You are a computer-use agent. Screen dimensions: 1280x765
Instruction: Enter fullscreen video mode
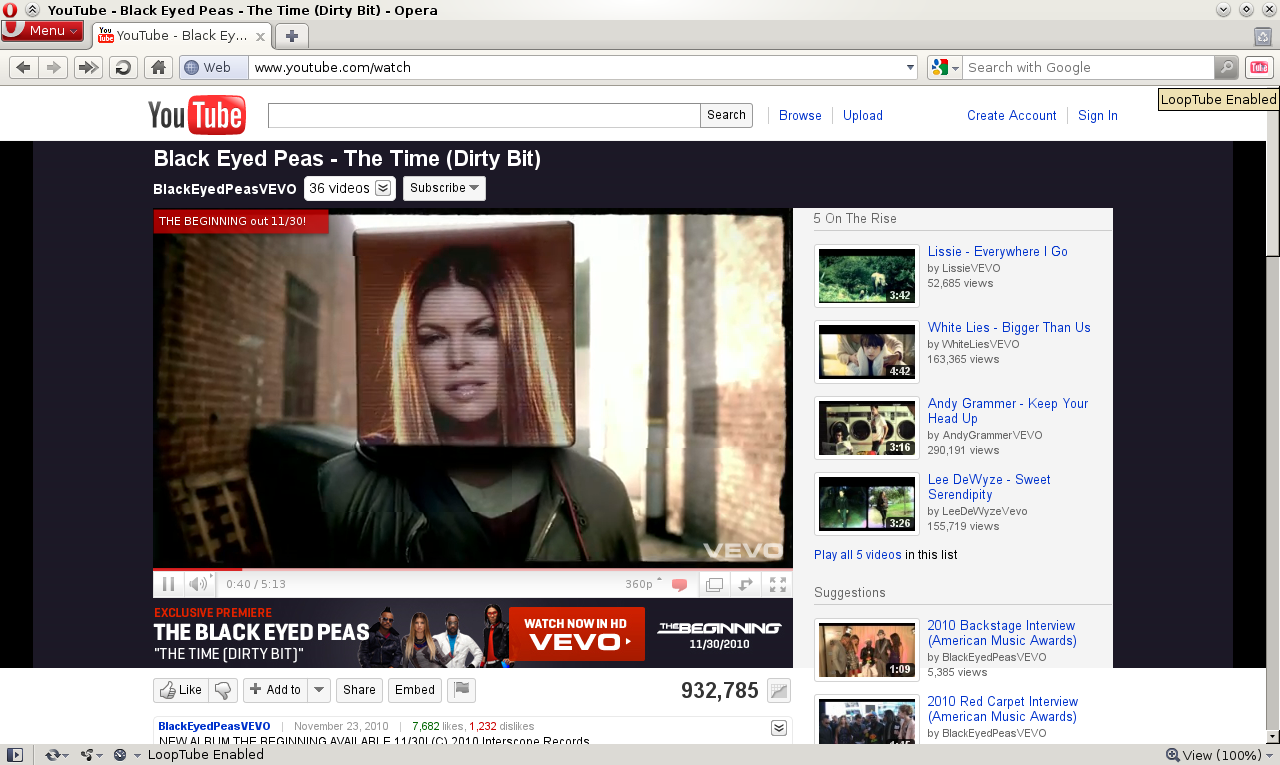pos(777,584)
